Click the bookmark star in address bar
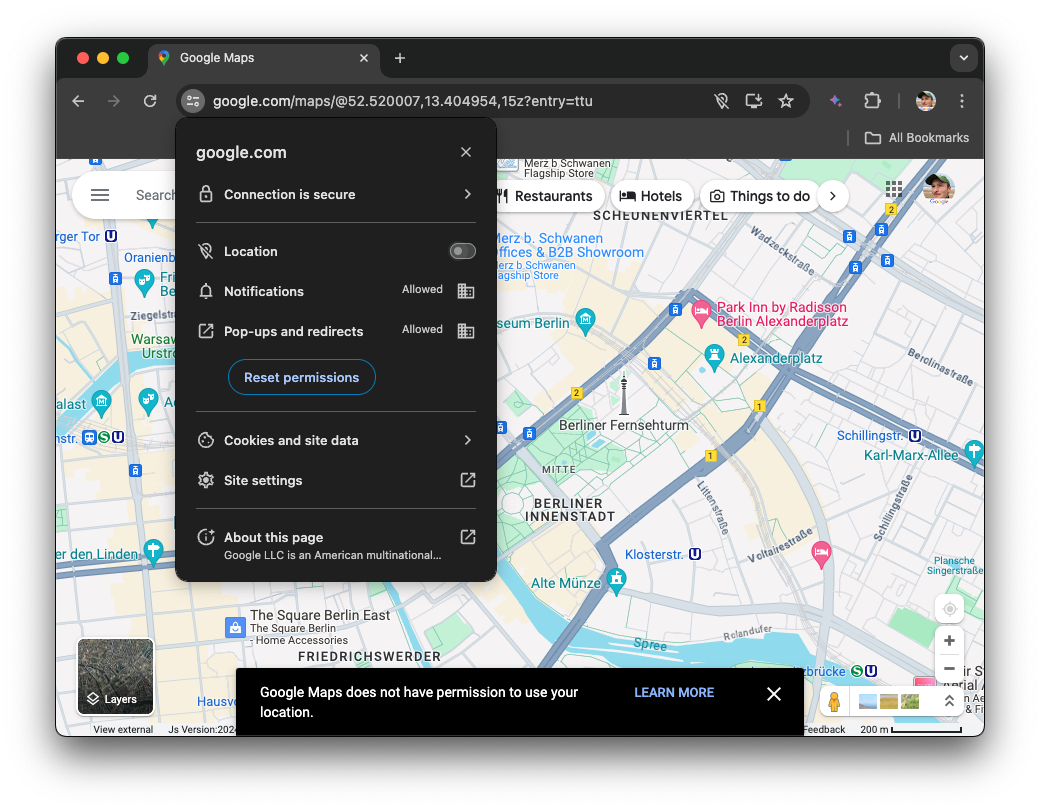The height and width of the screenshot is (810, 1040). pos(786,100)
